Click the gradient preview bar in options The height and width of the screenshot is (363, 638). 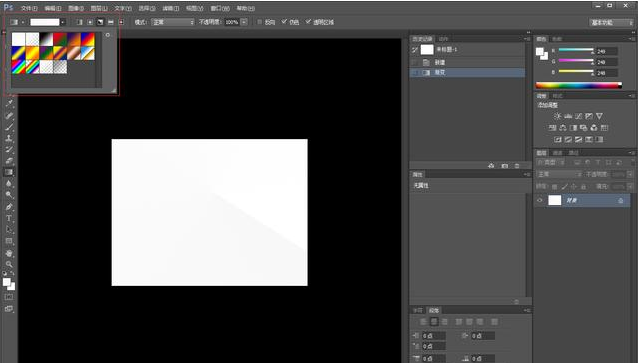45,22
